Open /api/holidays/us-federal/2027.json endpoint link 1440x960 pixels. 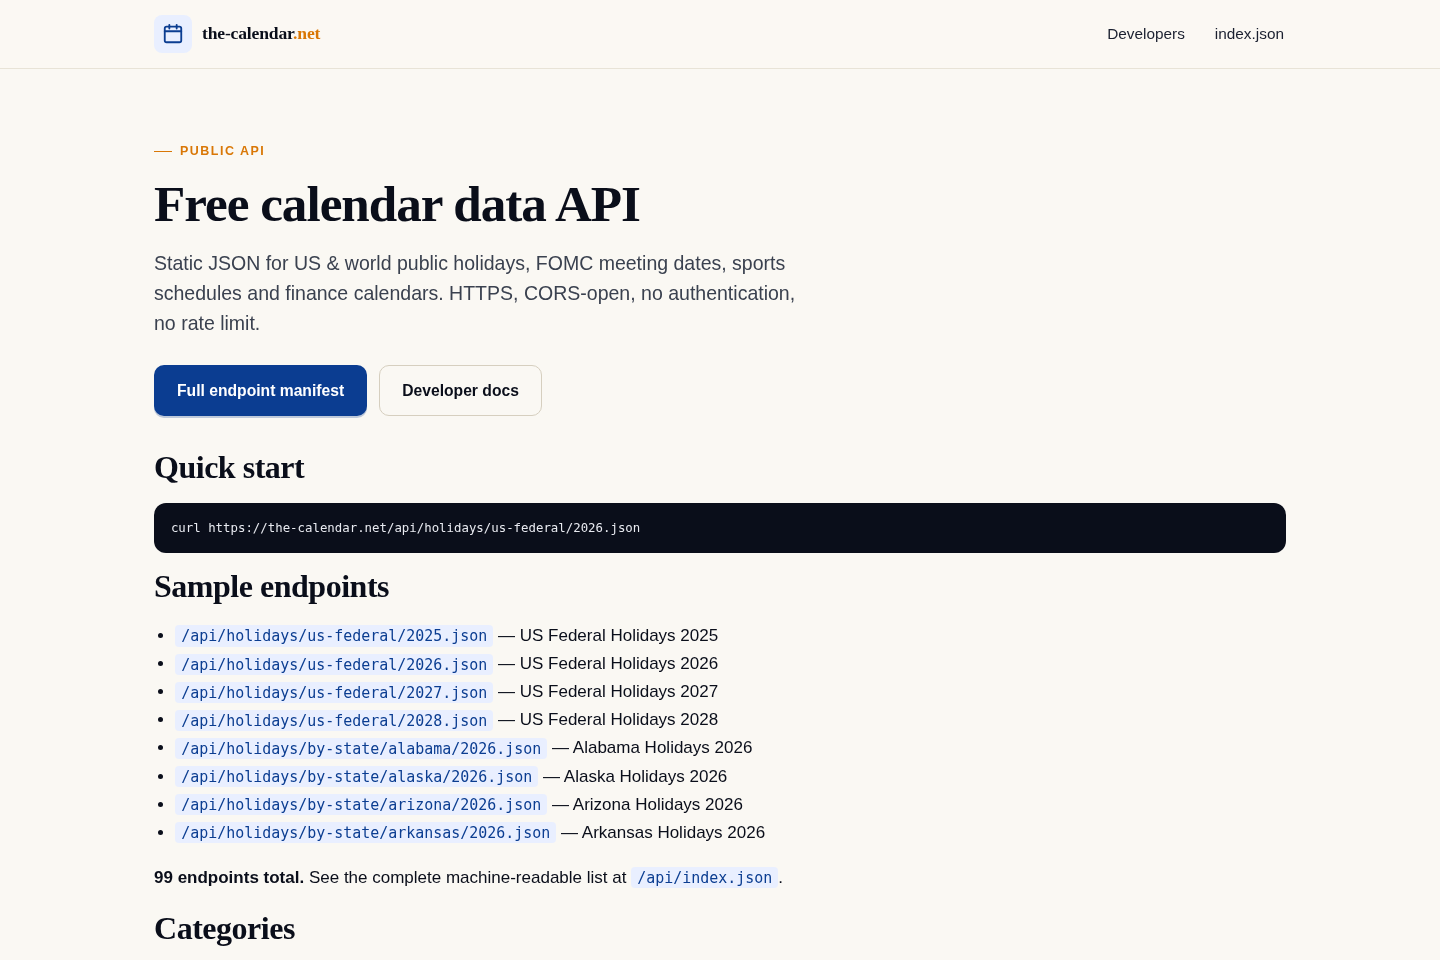point(334,692)
